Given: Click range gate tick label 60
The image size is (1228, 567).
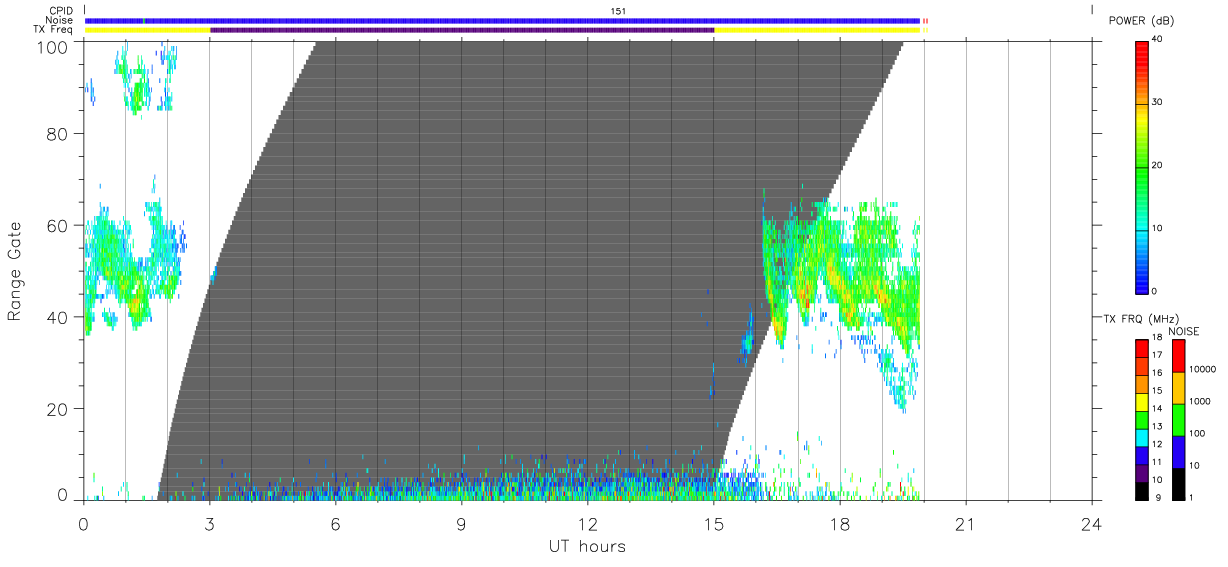Looking at the screenshot, I should pyautogui.click(x=56, y=226).
